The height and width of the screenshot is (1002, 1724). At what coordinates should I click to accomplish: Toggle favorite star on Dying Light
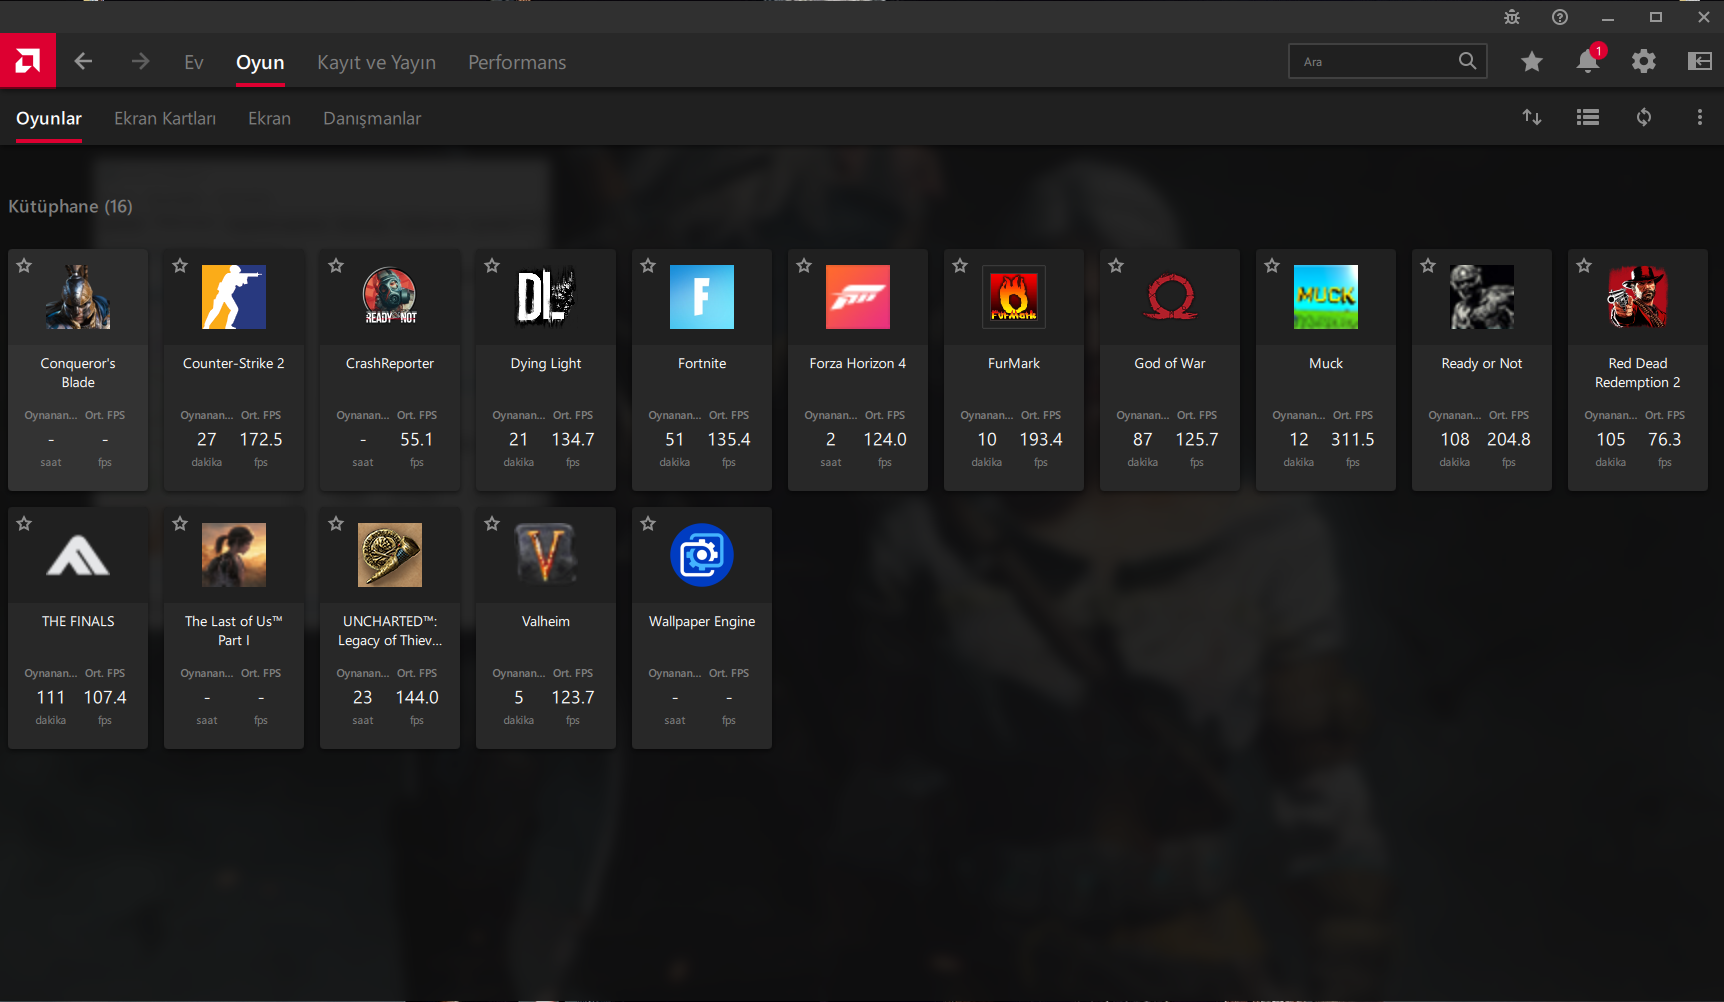[492, 265]
